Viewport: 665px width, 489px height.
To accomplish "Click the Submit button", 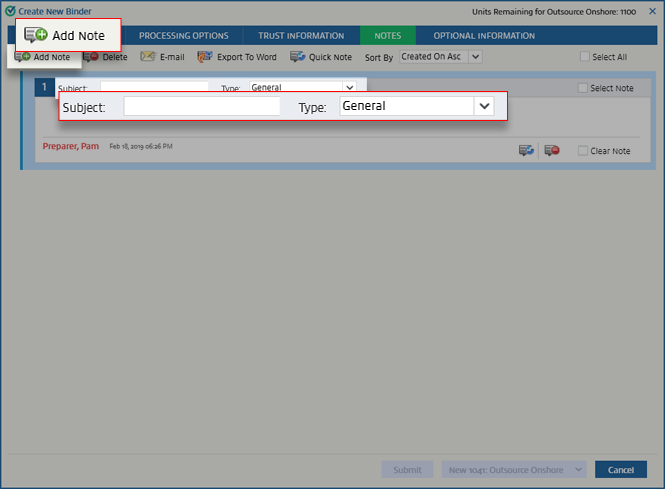I will (x=407, y=469).
